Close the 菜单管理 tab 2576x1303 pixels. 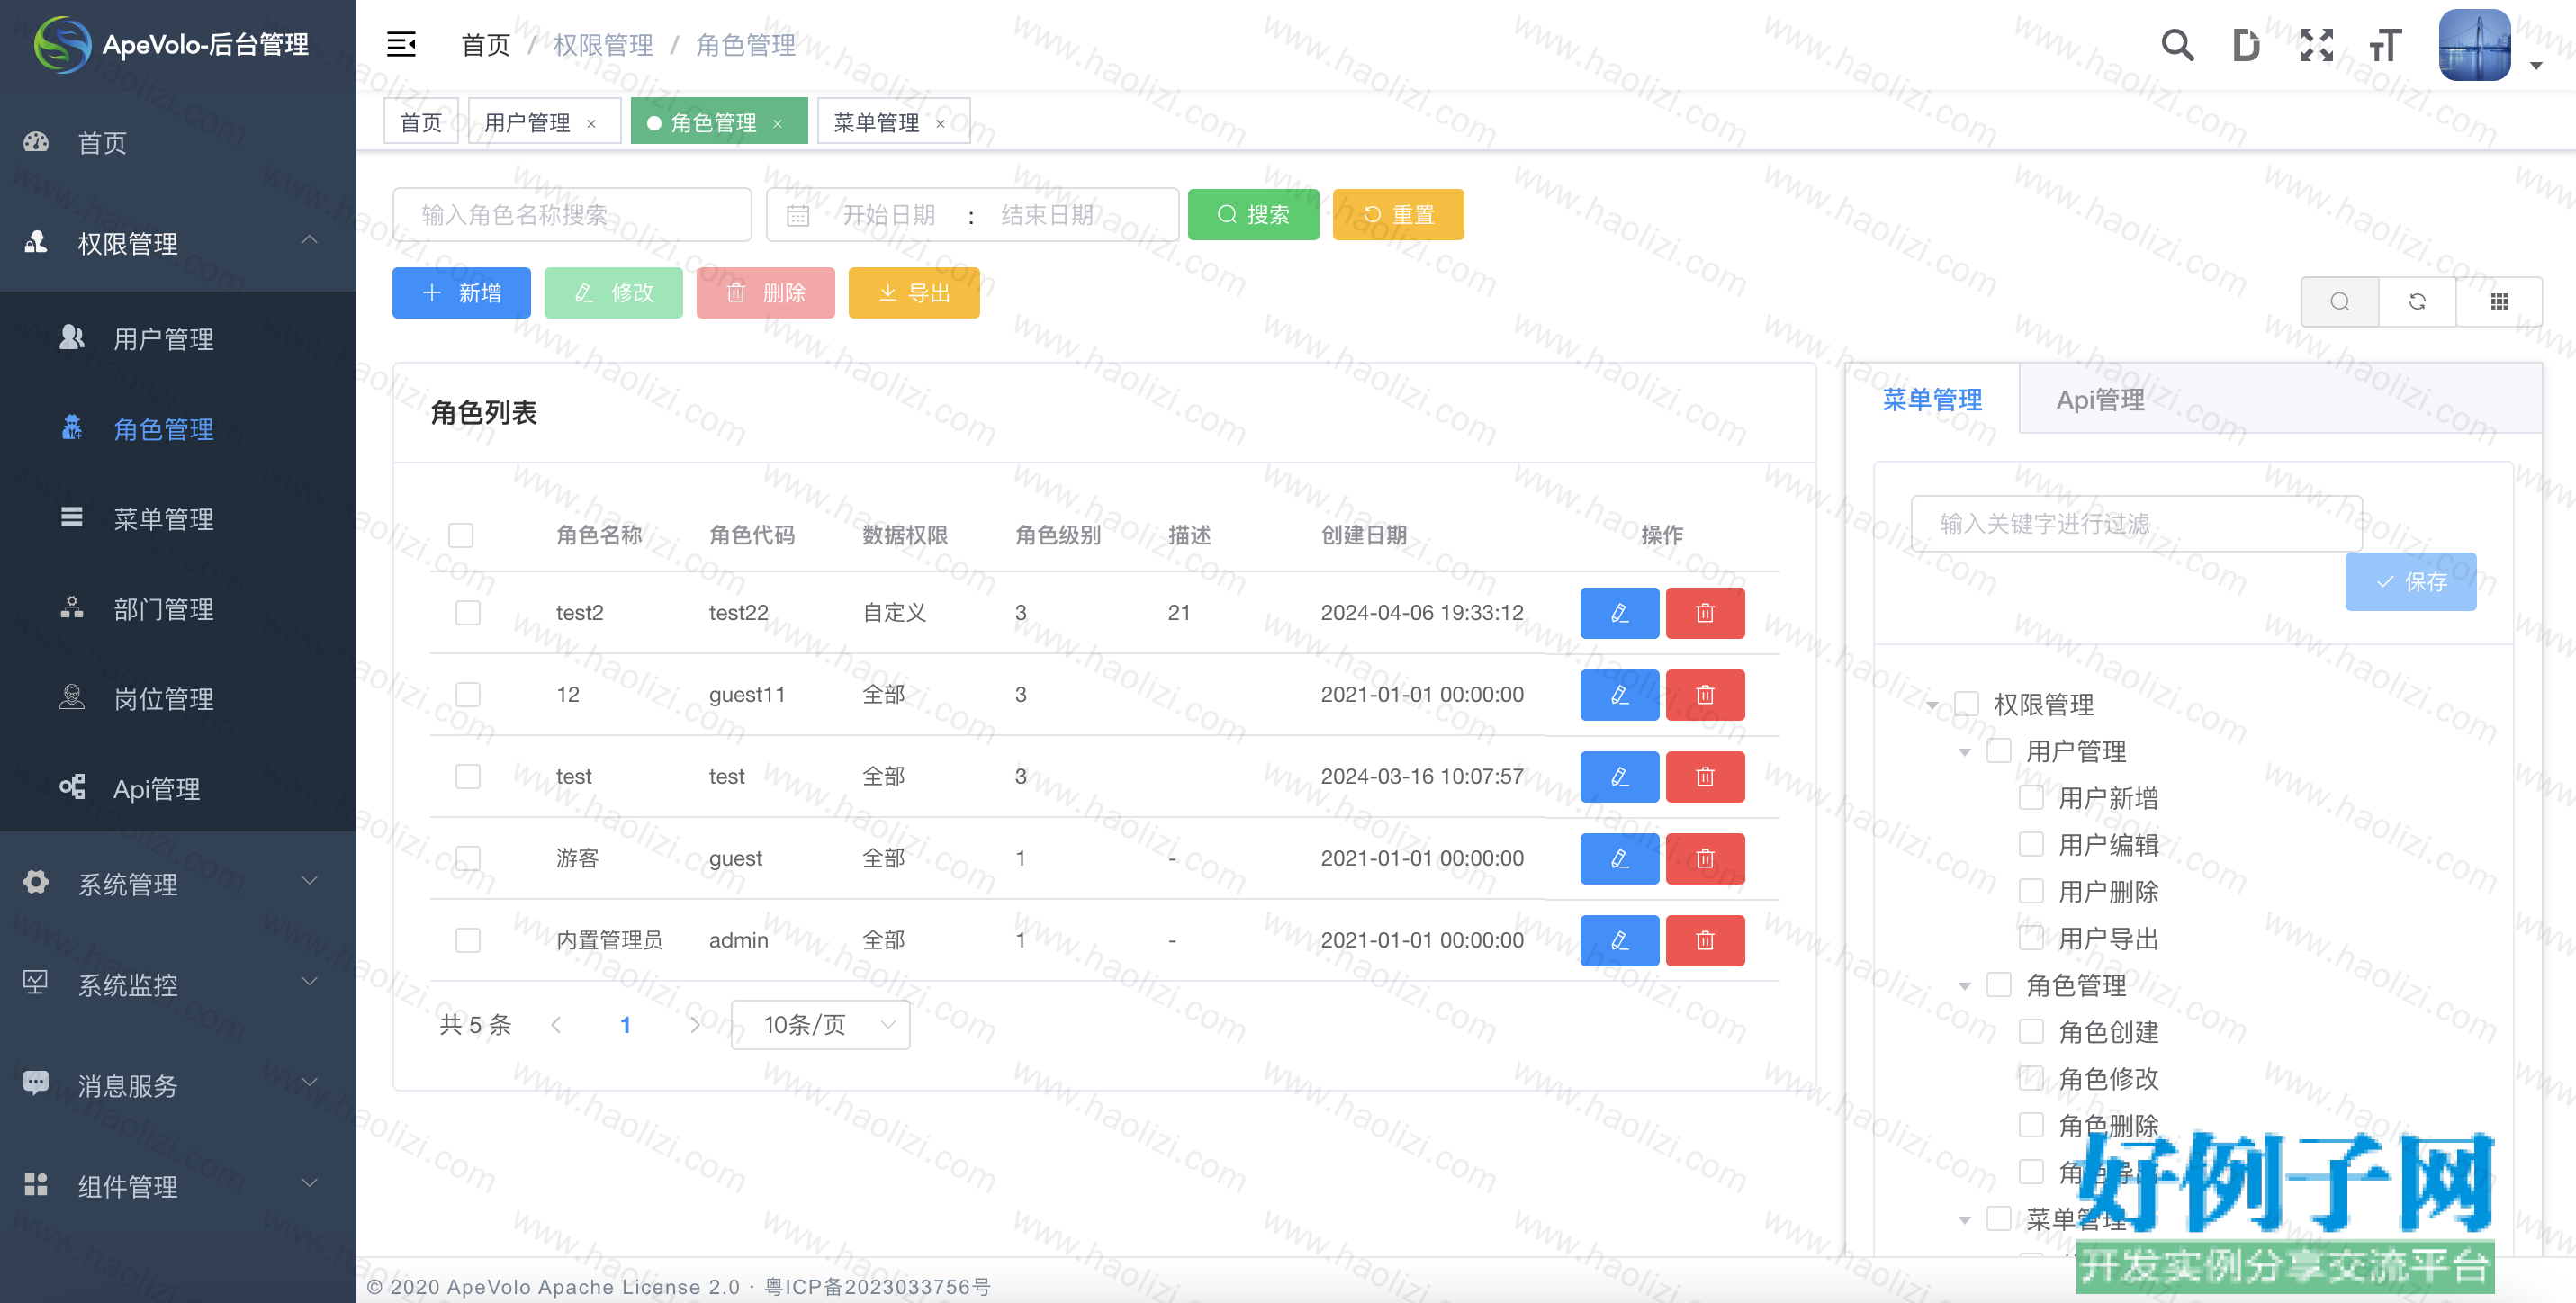click(x=940, y=123)
